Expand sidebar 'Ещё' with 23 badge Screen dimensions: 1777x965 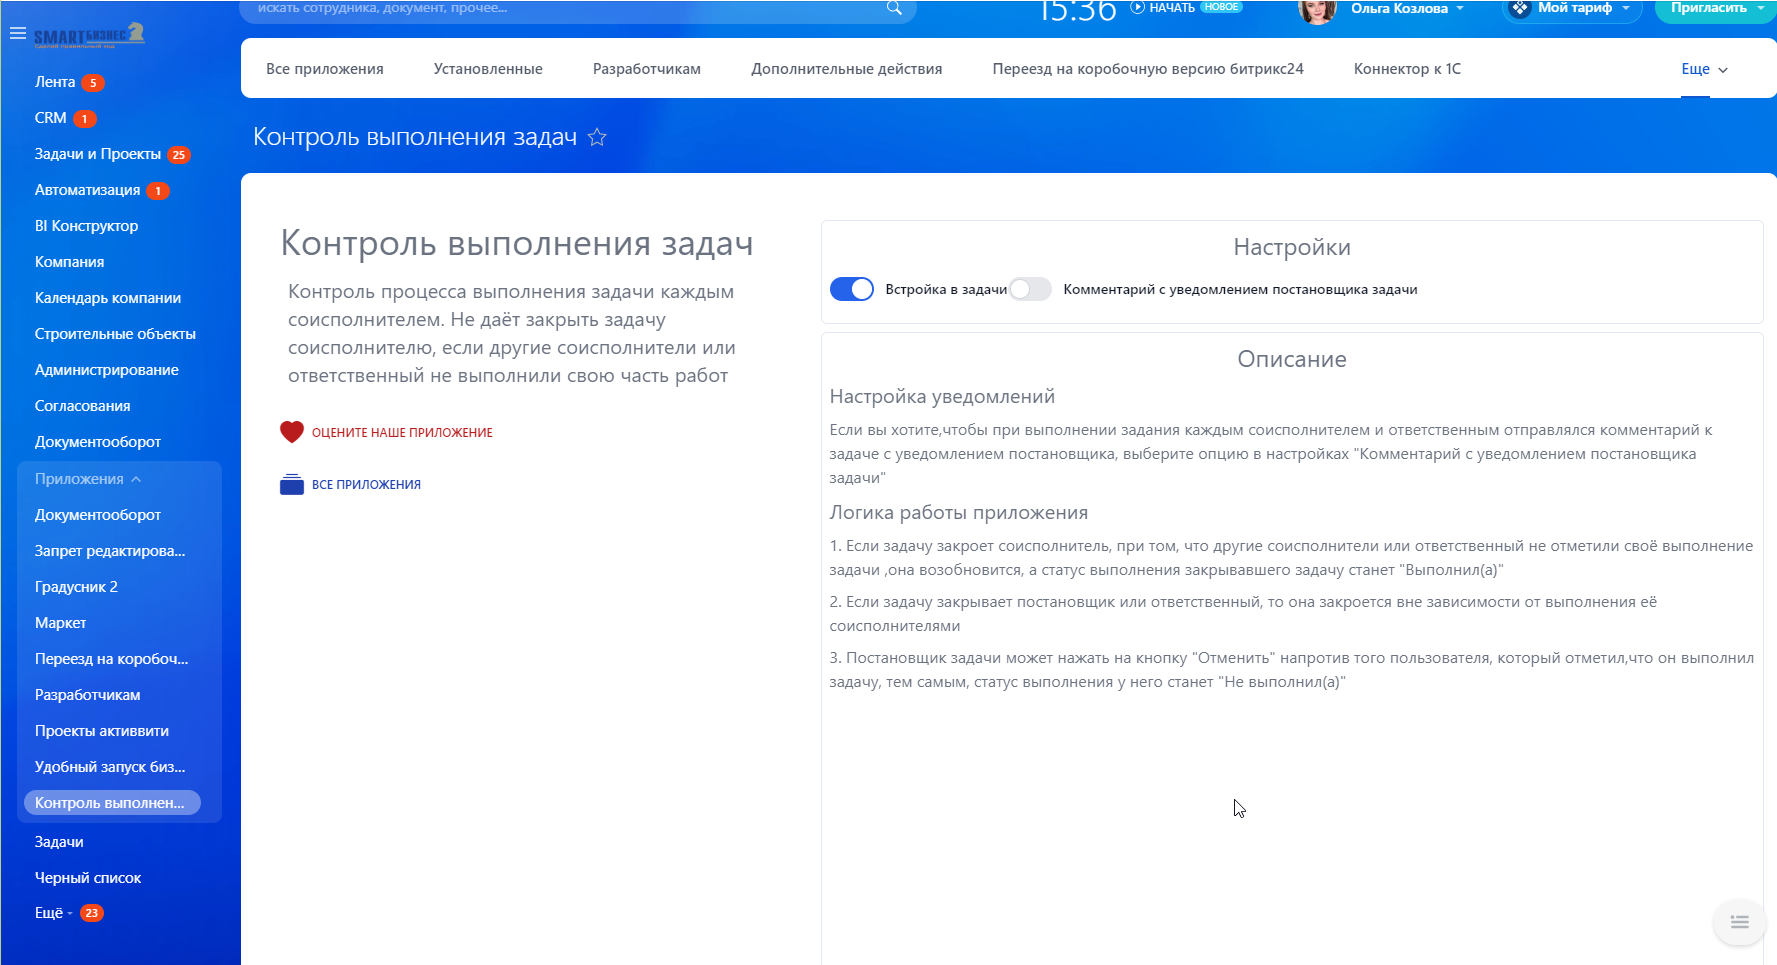(x=53, y=913)
